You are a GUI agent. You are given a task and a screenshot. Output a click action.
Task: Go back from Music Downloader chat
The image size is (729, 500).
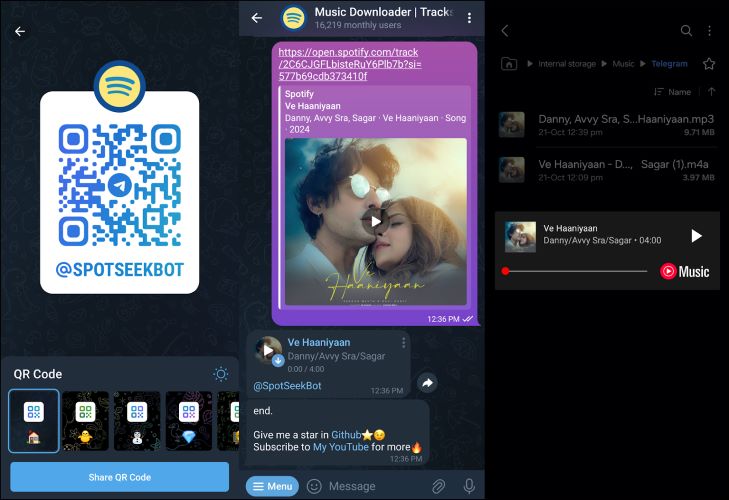[x=257, y=18]
